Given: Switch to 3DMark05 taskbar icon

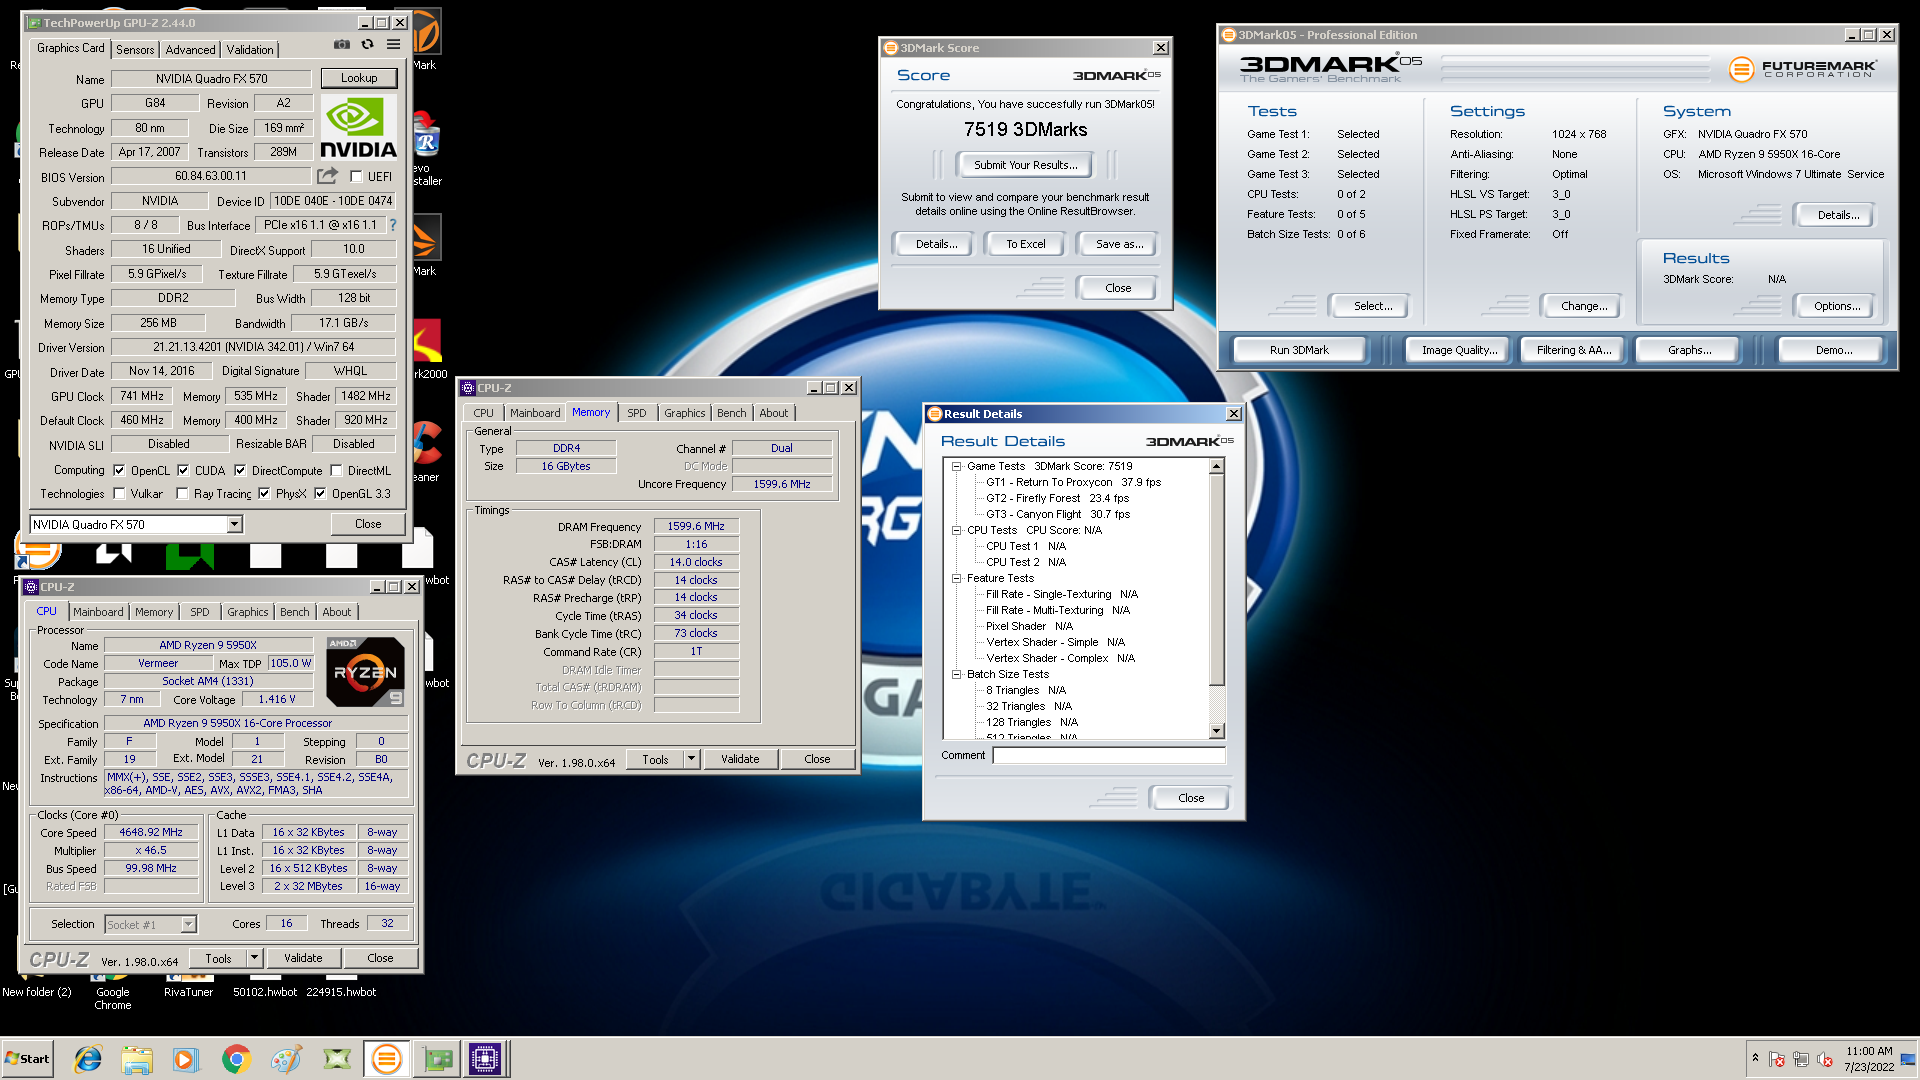Looking at the screenshot, I should click(387, 1059).
